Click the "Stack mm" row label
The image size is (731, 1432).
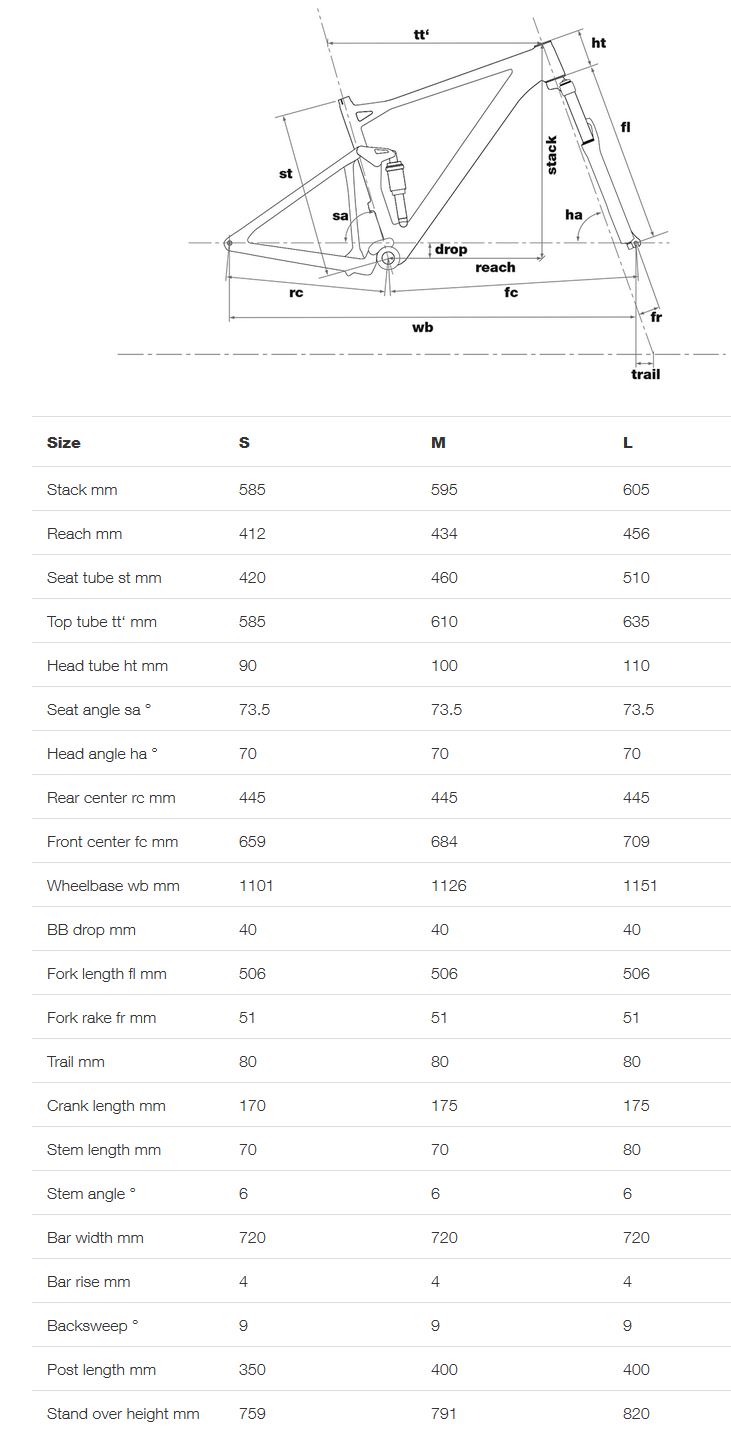point(82,489)
